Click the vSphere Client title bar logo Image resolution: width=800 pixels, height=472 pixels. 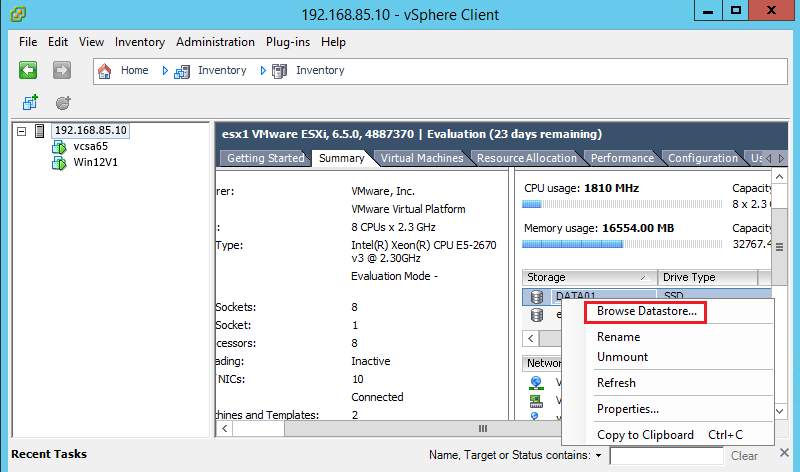pyautogui.click(x=18, y=14)
